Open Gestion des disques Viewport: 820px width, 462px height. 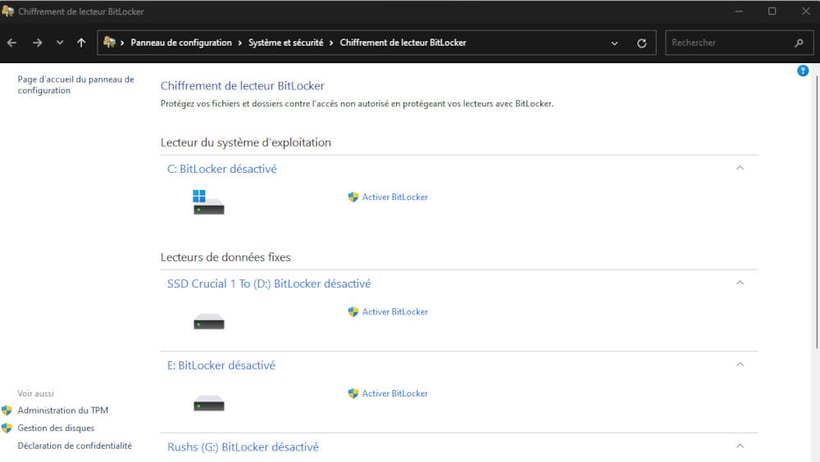(x=56, y=428)
